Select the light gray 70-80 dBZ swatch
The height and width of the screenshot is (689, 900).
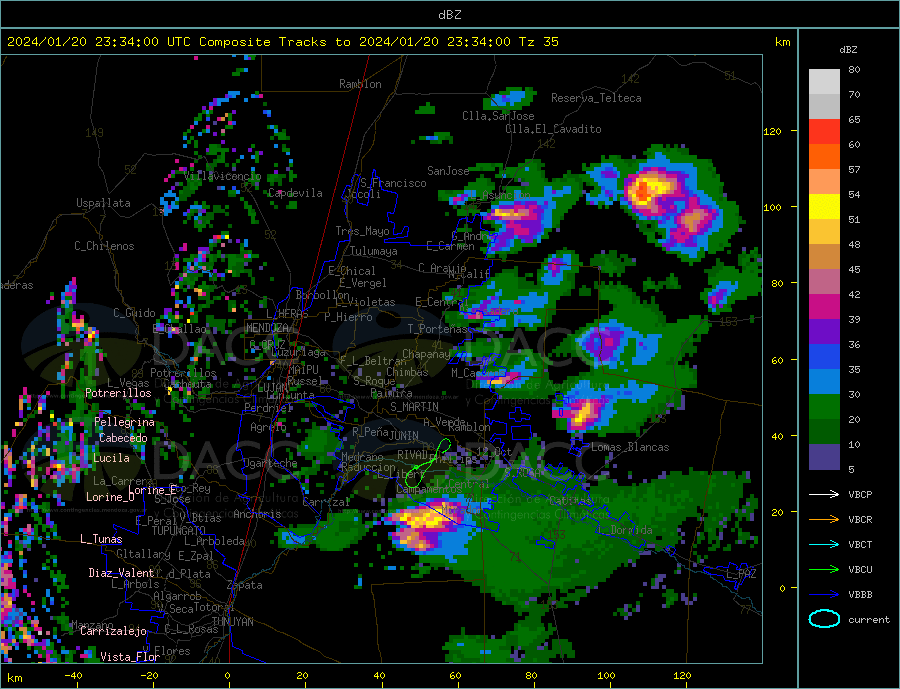point(824,82)
